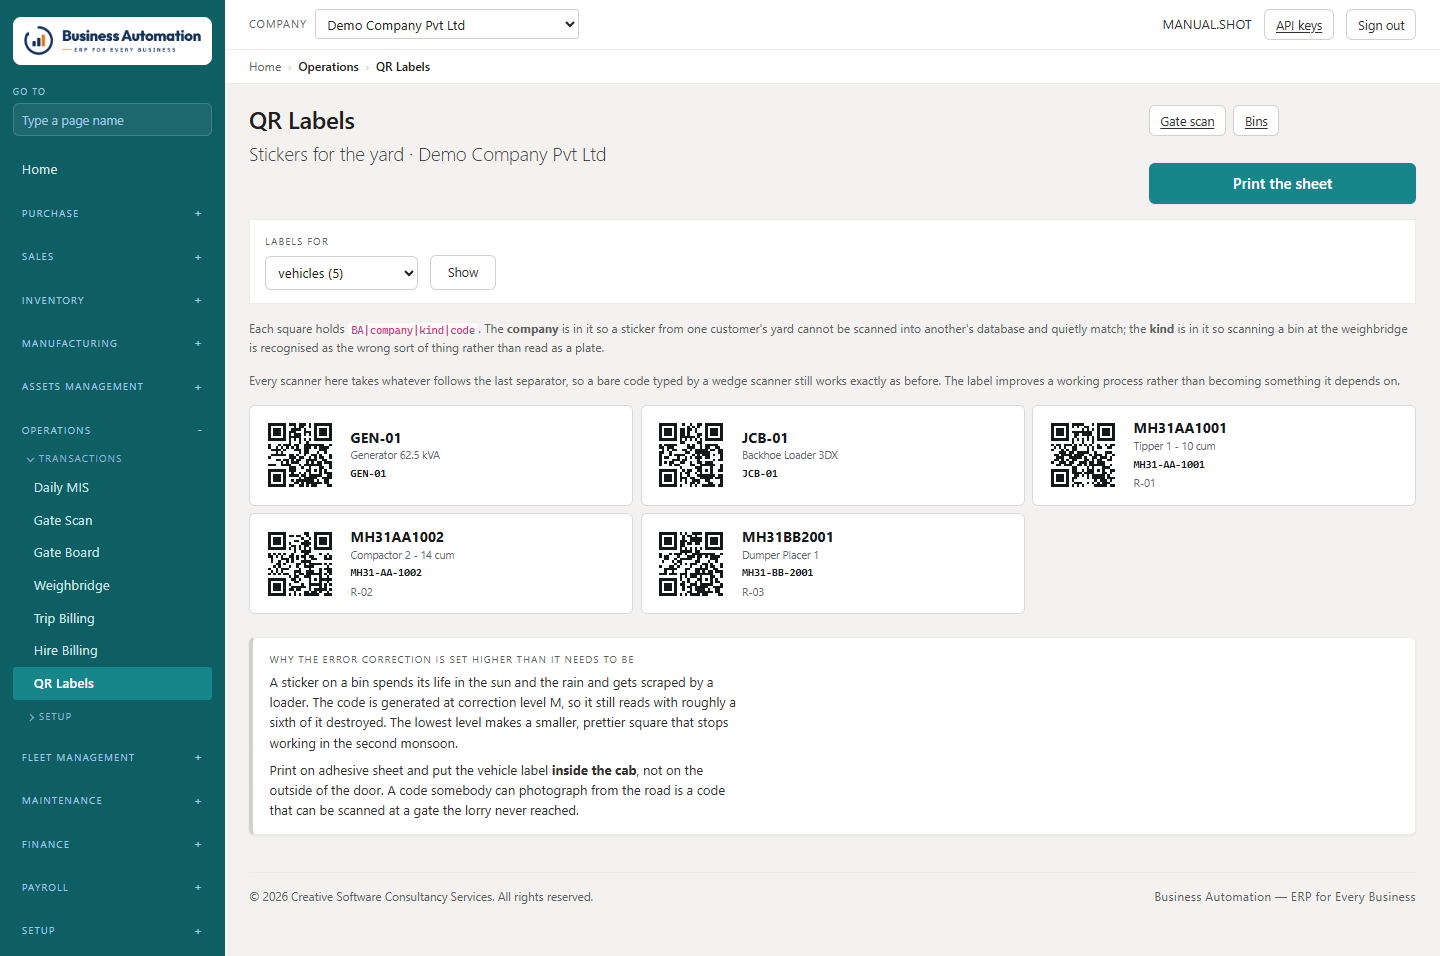Image resolution: width=1440 pixels, height=956 pixels.
Task: Expand the Finance menu section
Action: coord(112,845)
